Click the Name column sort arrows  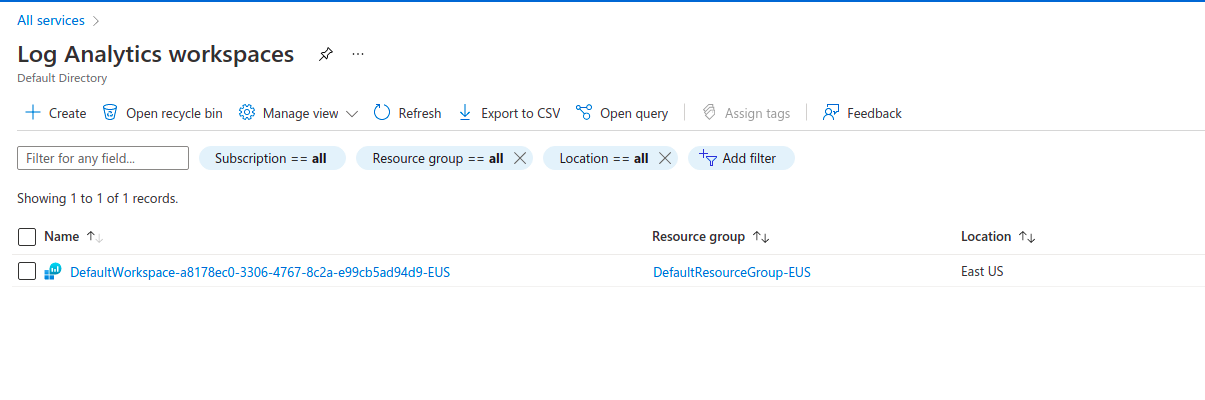pyautogui.click(x=95, y=237)
